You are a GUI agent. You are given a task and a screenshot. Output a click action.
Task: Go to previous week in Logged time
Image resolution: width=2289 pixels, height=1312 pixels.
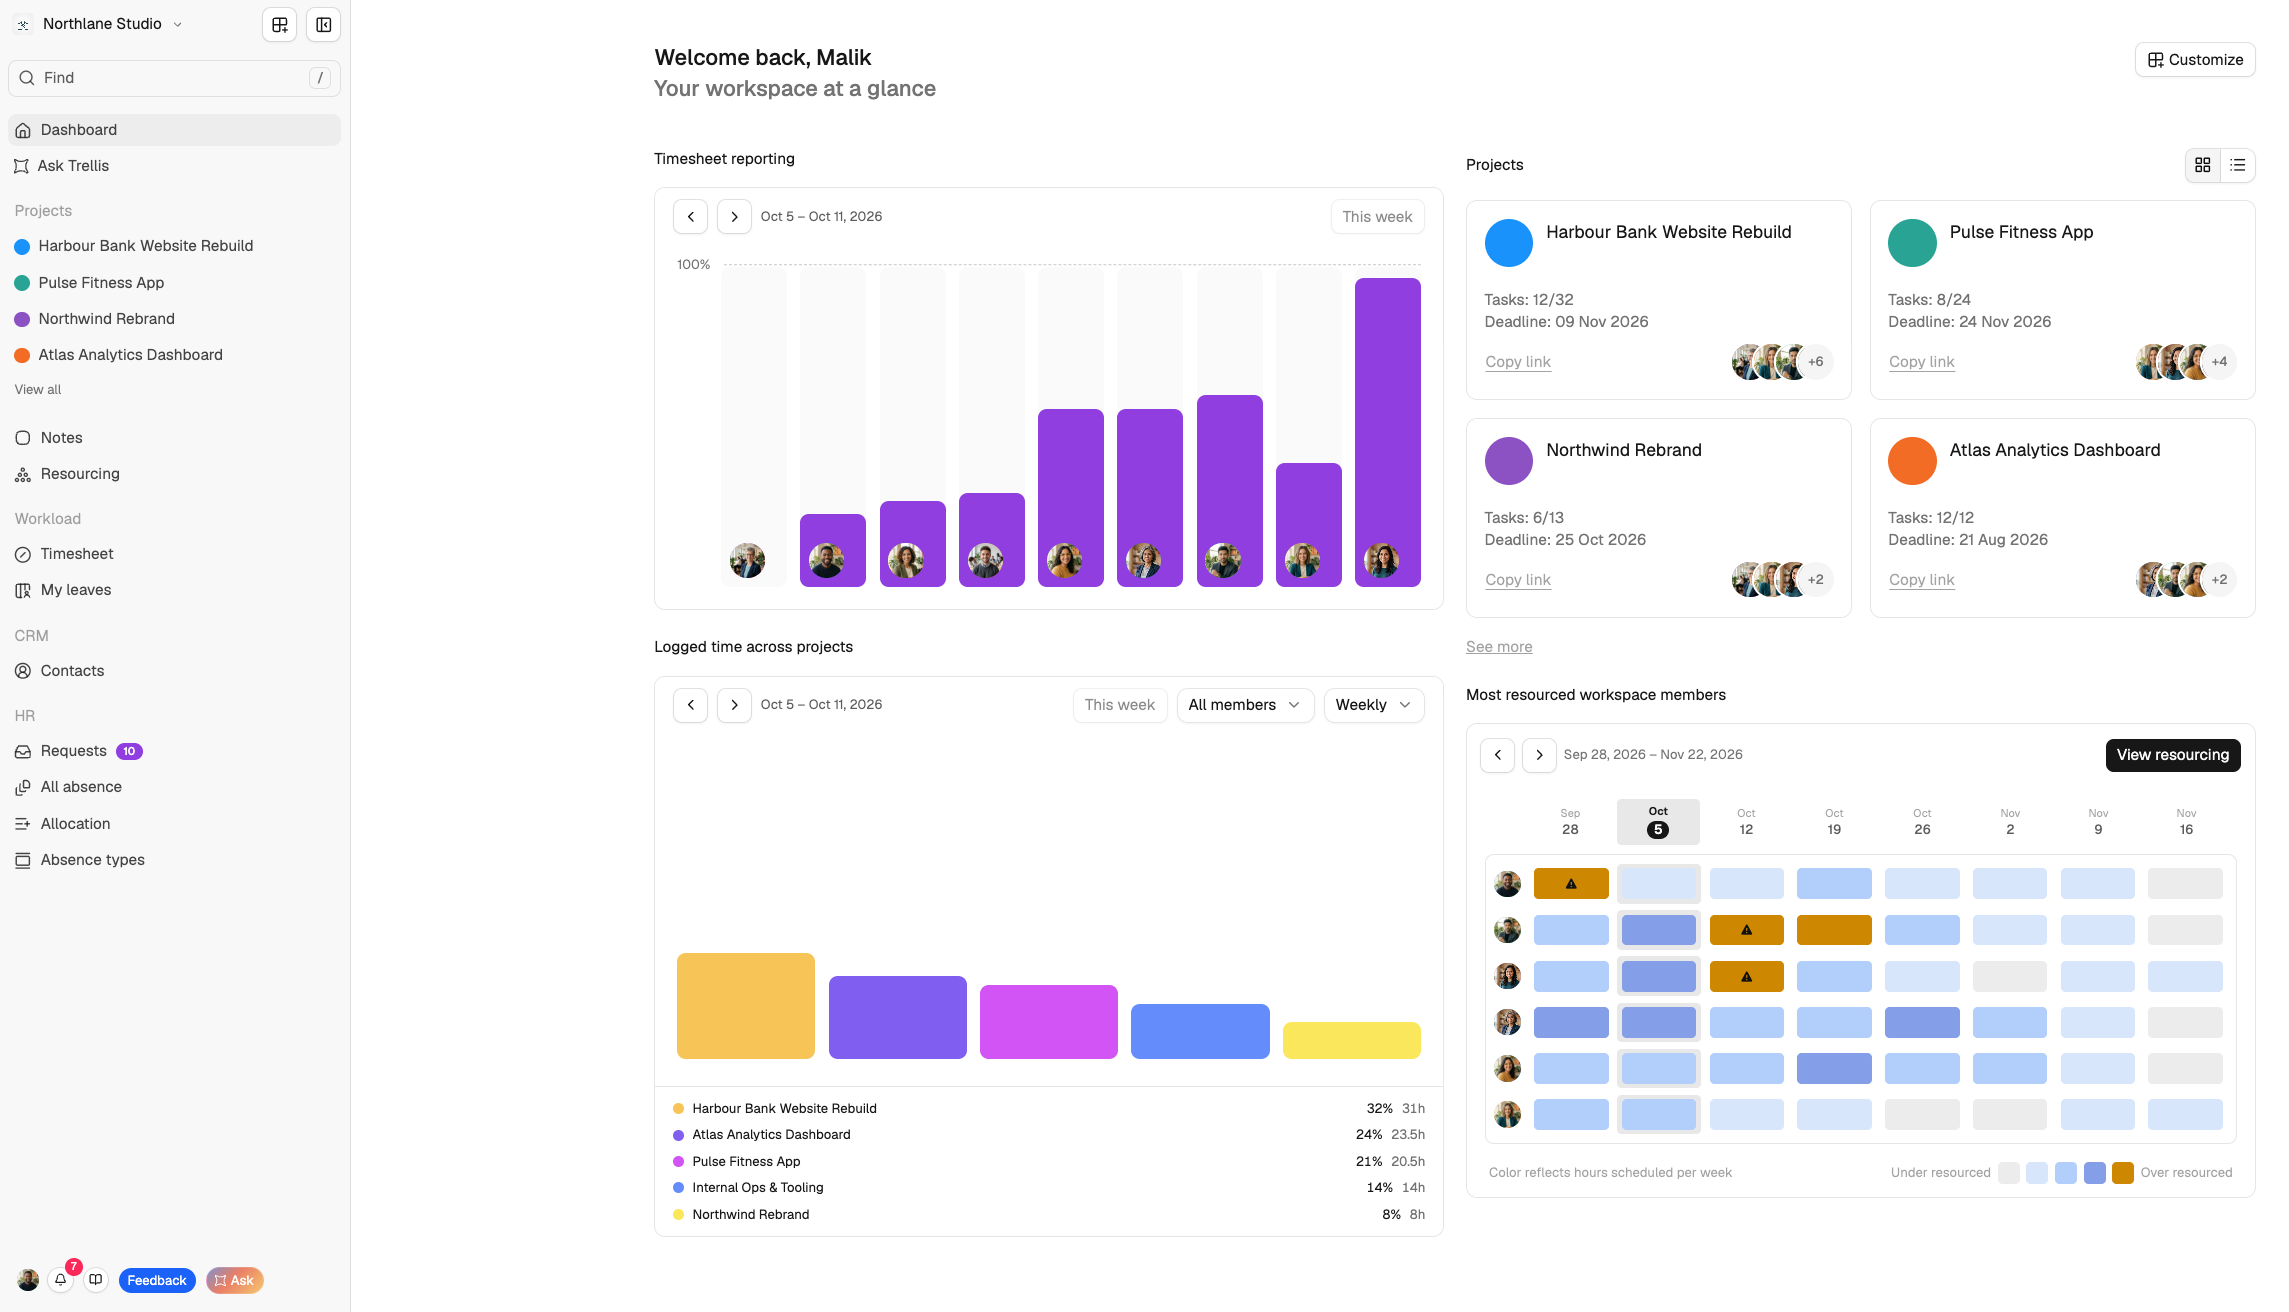pyautogui.click(x=691, y=705)
